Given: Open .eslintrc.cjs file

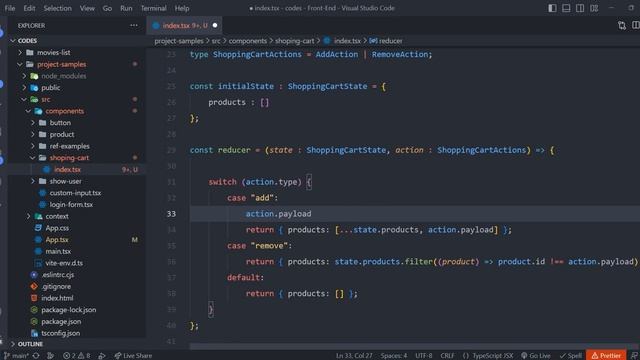Looking at the screenshot, I should (x=77, y=275).
